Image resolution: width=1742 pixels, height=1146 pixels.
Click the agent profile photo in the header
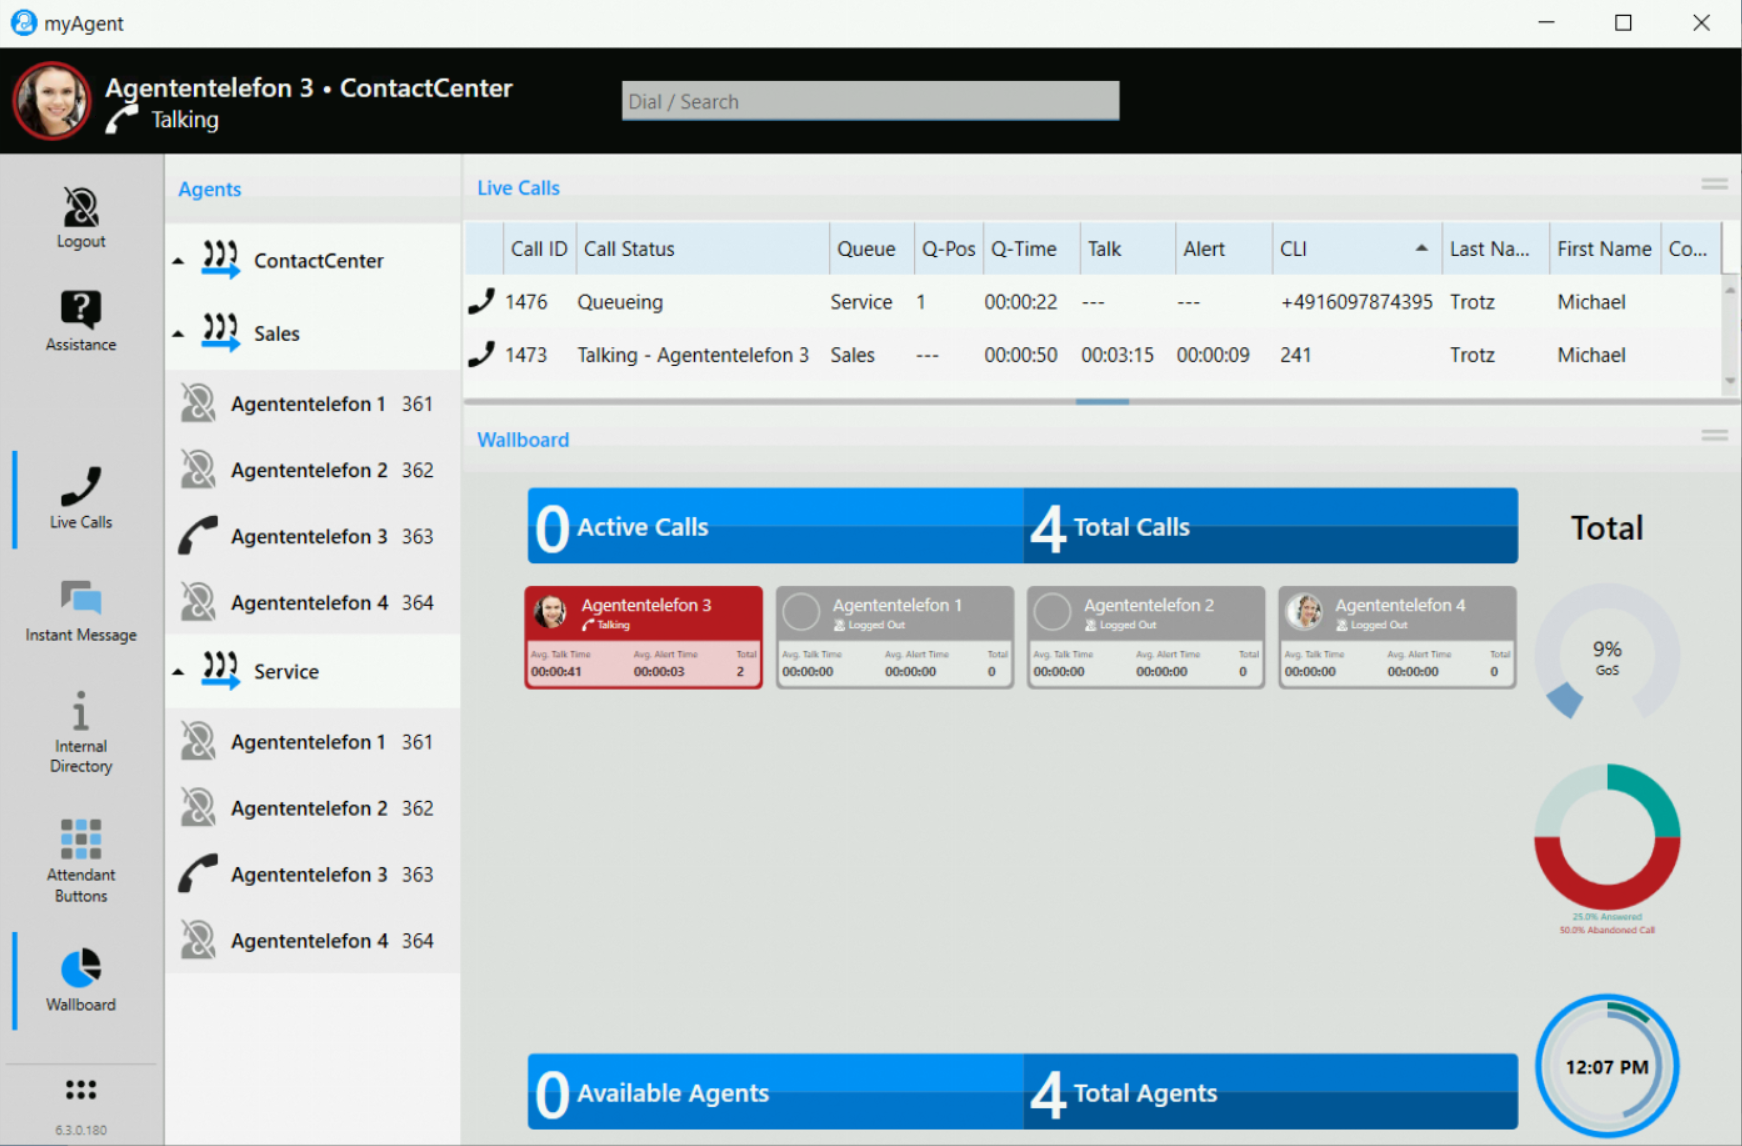click(52, 101)
